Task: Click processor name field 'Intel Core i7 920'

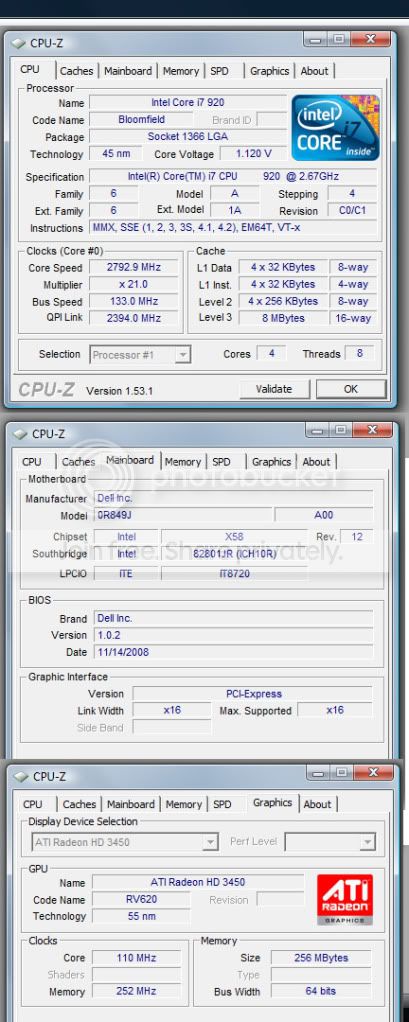Action: tap(188, 103)
